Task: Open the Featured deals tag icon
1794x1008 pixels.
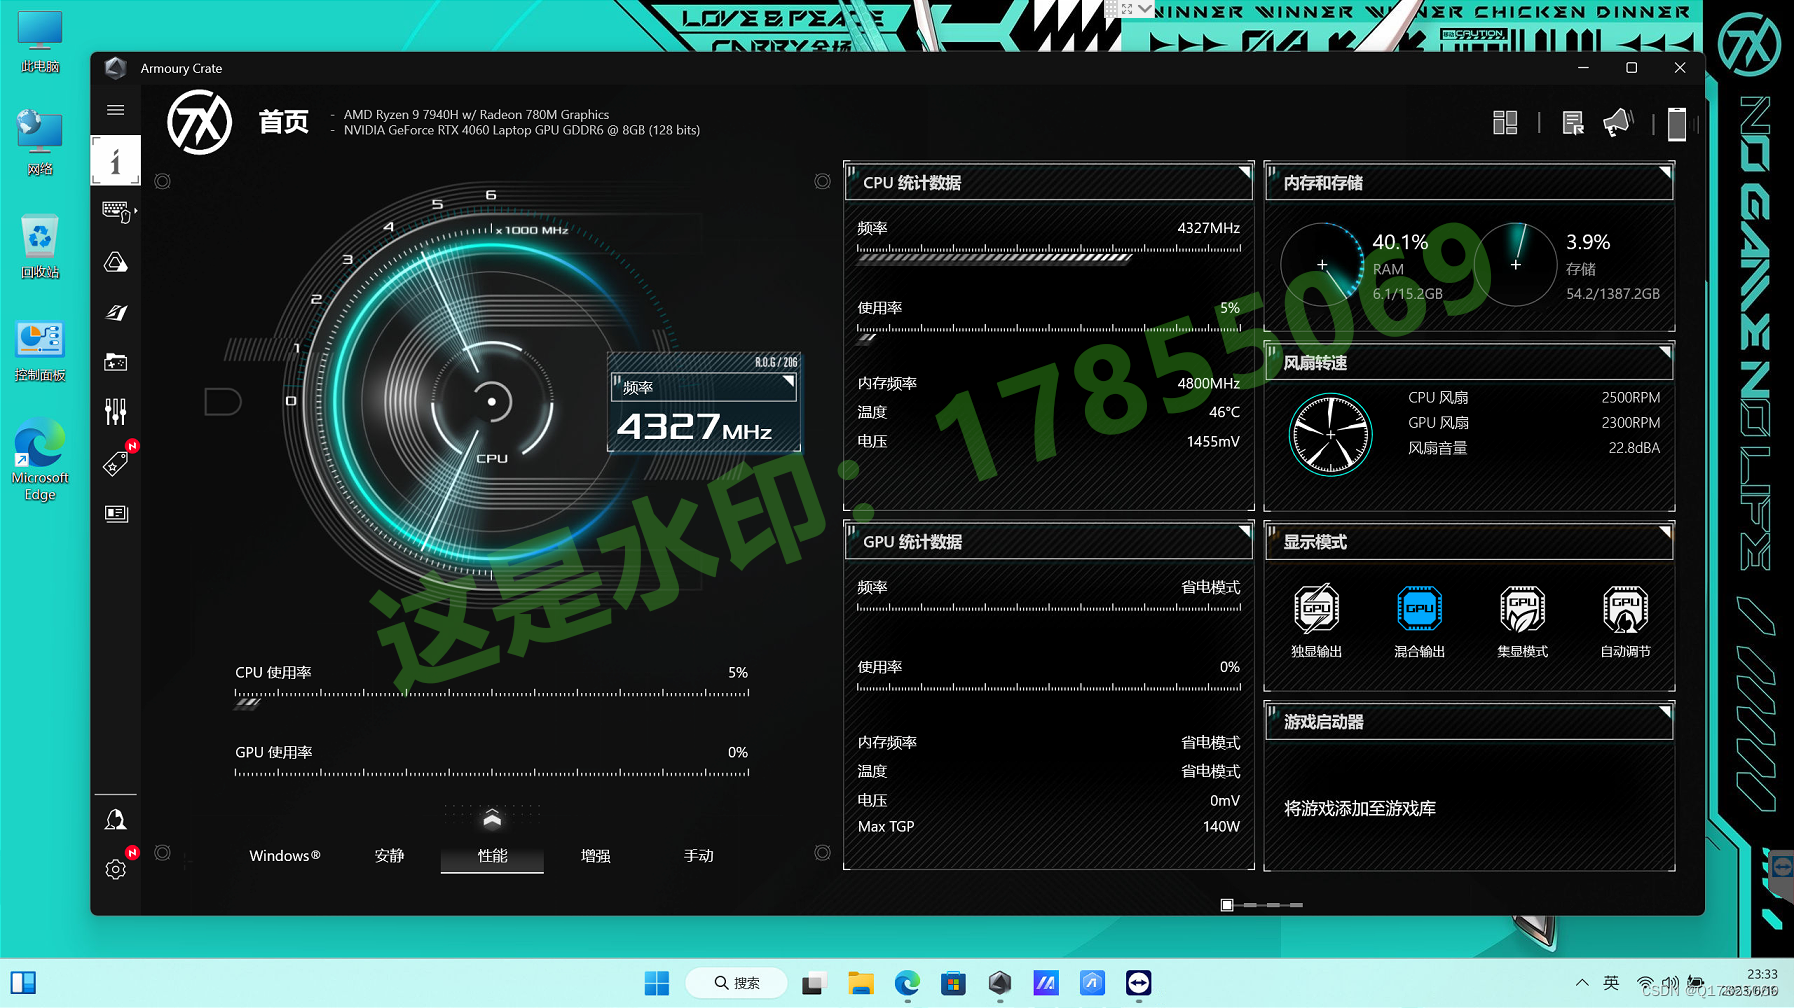Action: tap(116, 463)
